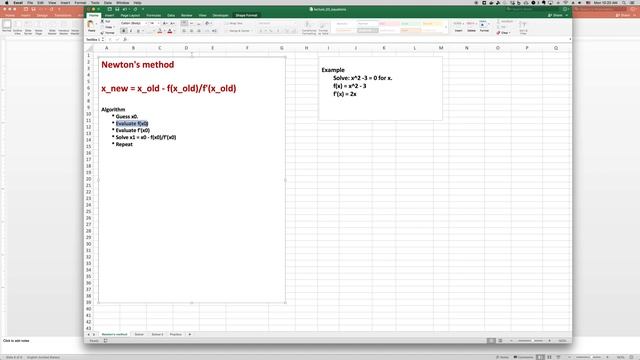Click the Search Sheet field in Excel
Image resolution: width=640 pixels, height=360 pixels.
coord(532,9)
